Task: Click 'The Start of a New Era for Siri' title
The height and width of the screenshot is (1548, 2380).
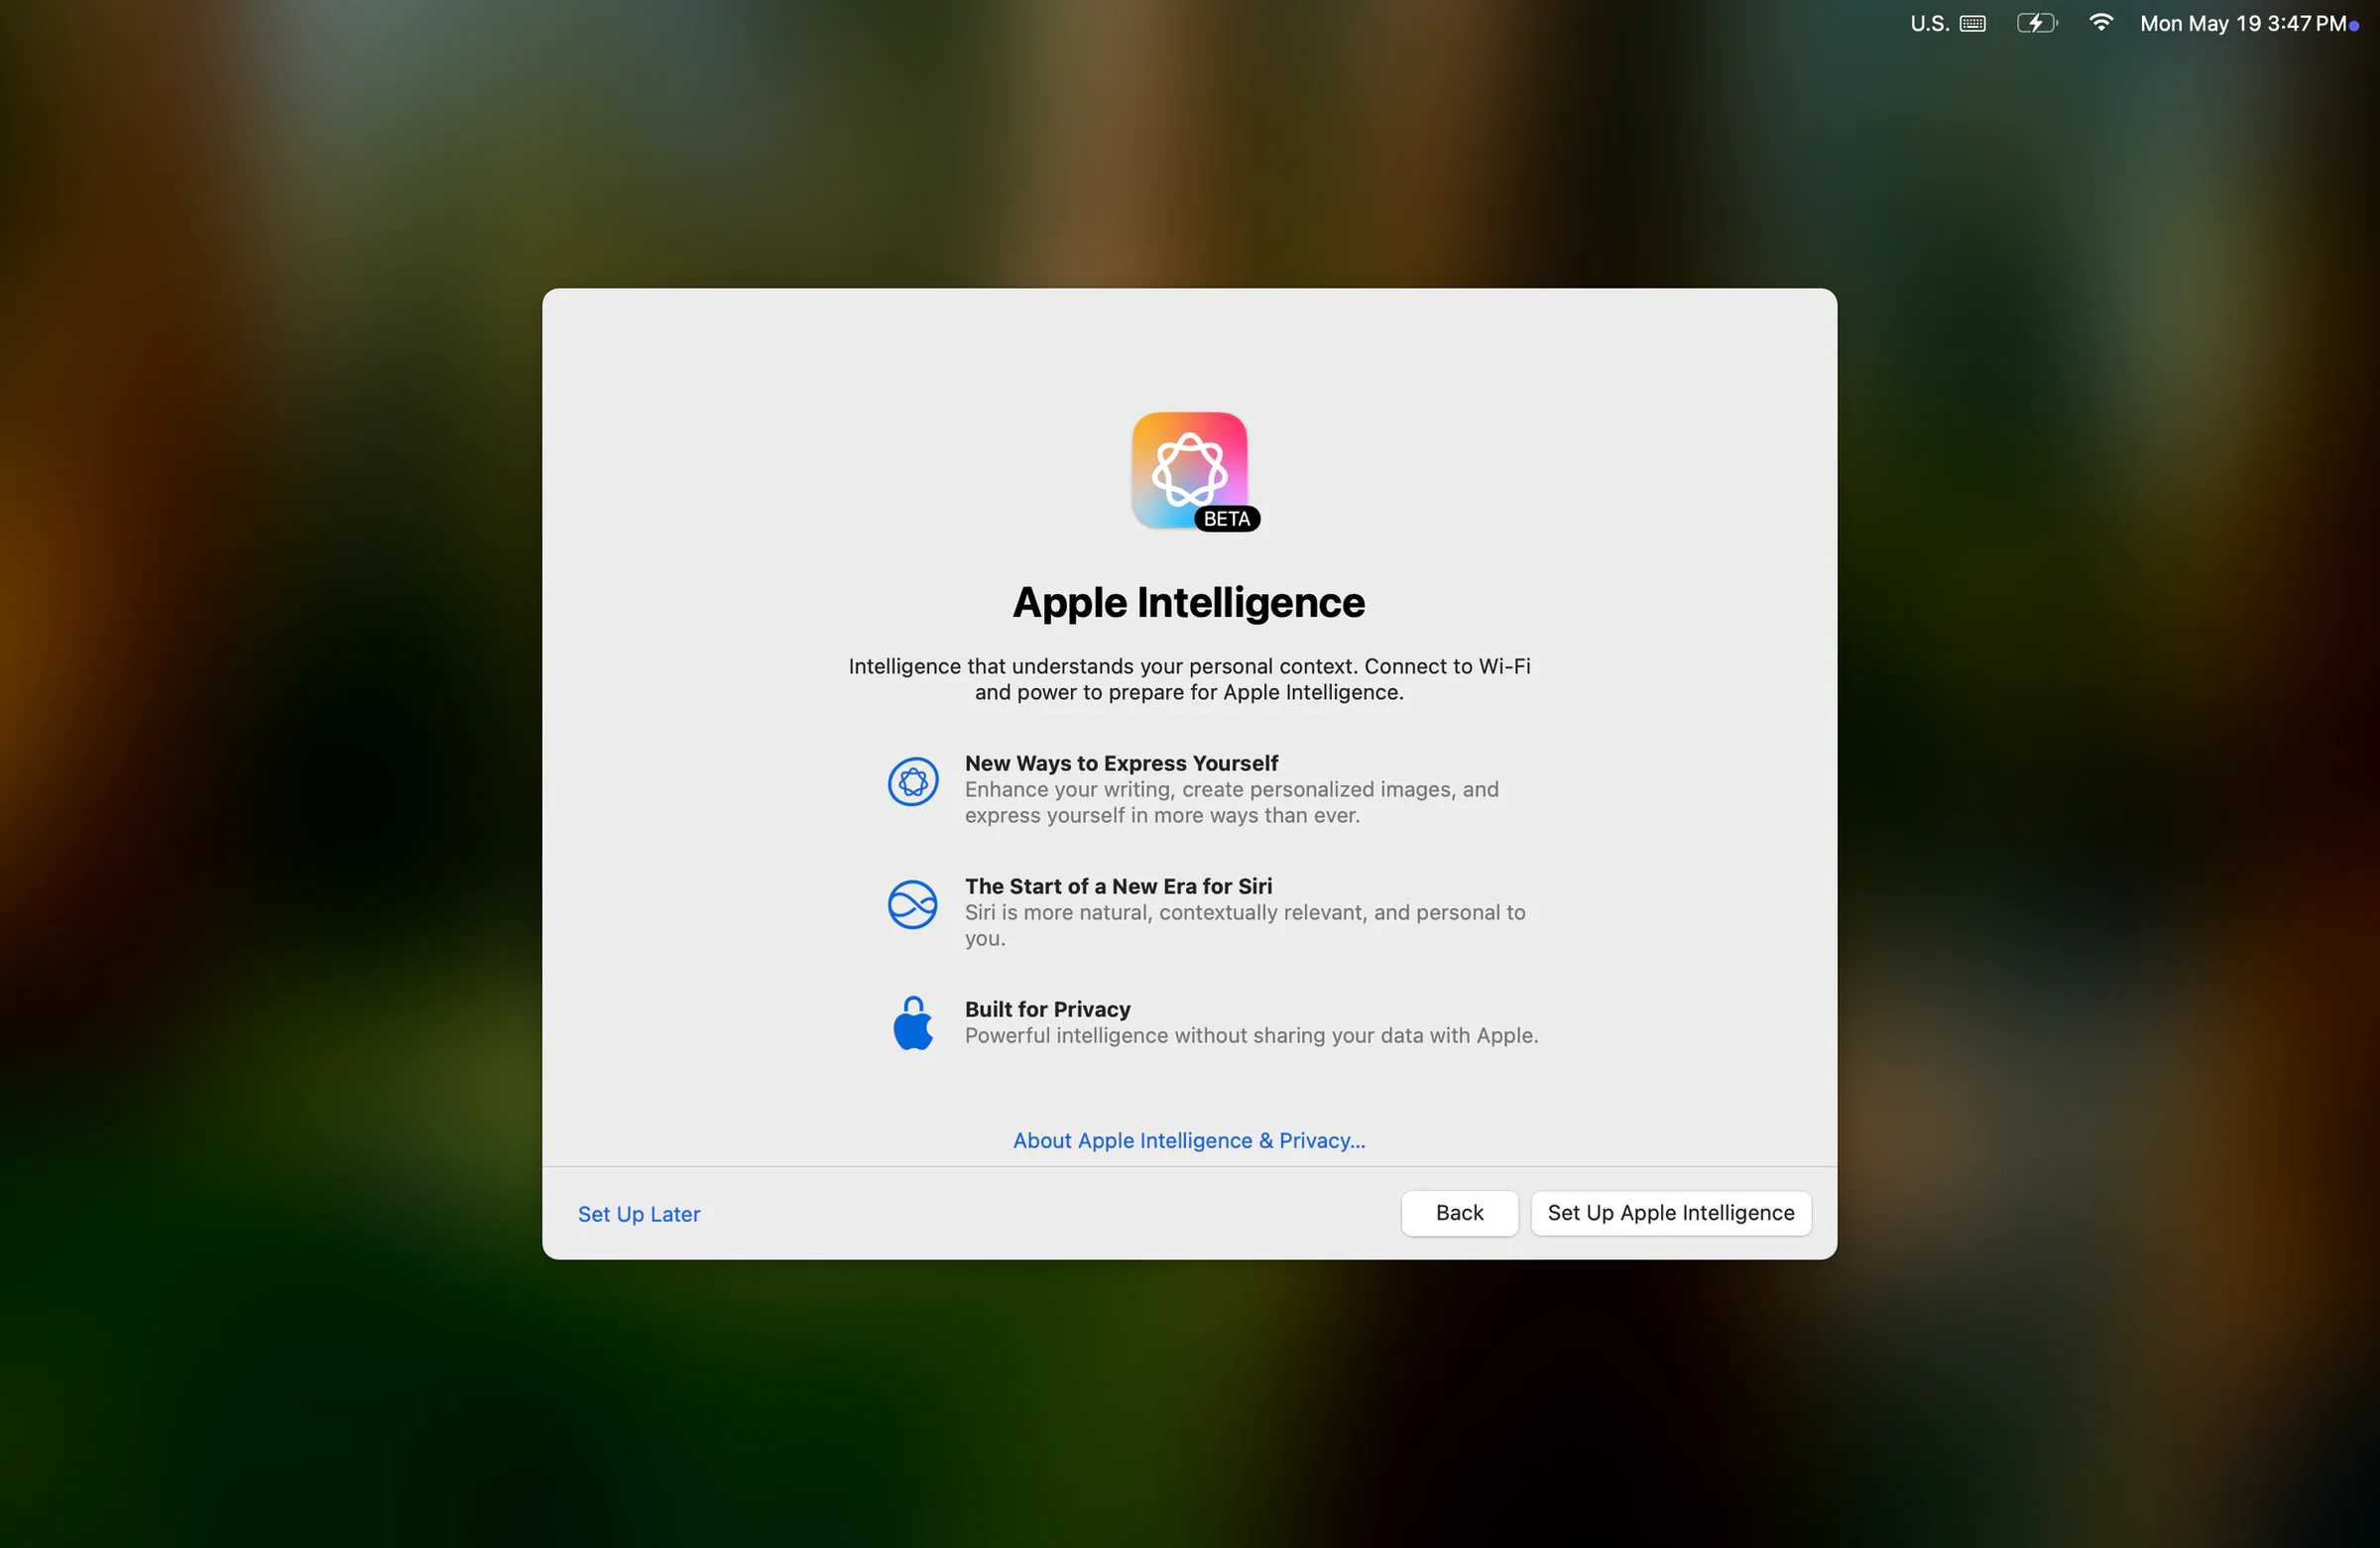Action: [x=1118, y=886]
